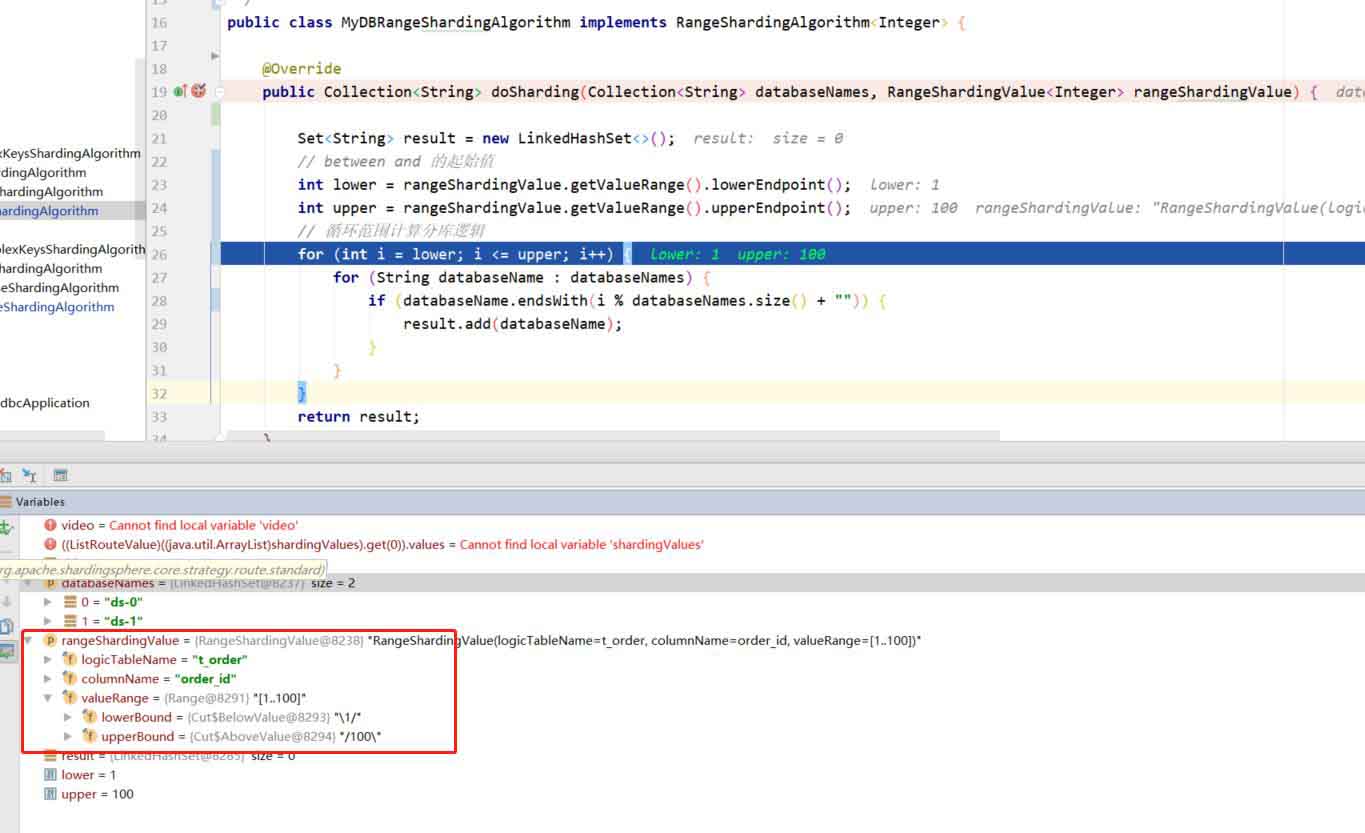This screenshot has height=833, width=1365.
Task: Collapse the valueRange tree node
Action: (48, 698)
